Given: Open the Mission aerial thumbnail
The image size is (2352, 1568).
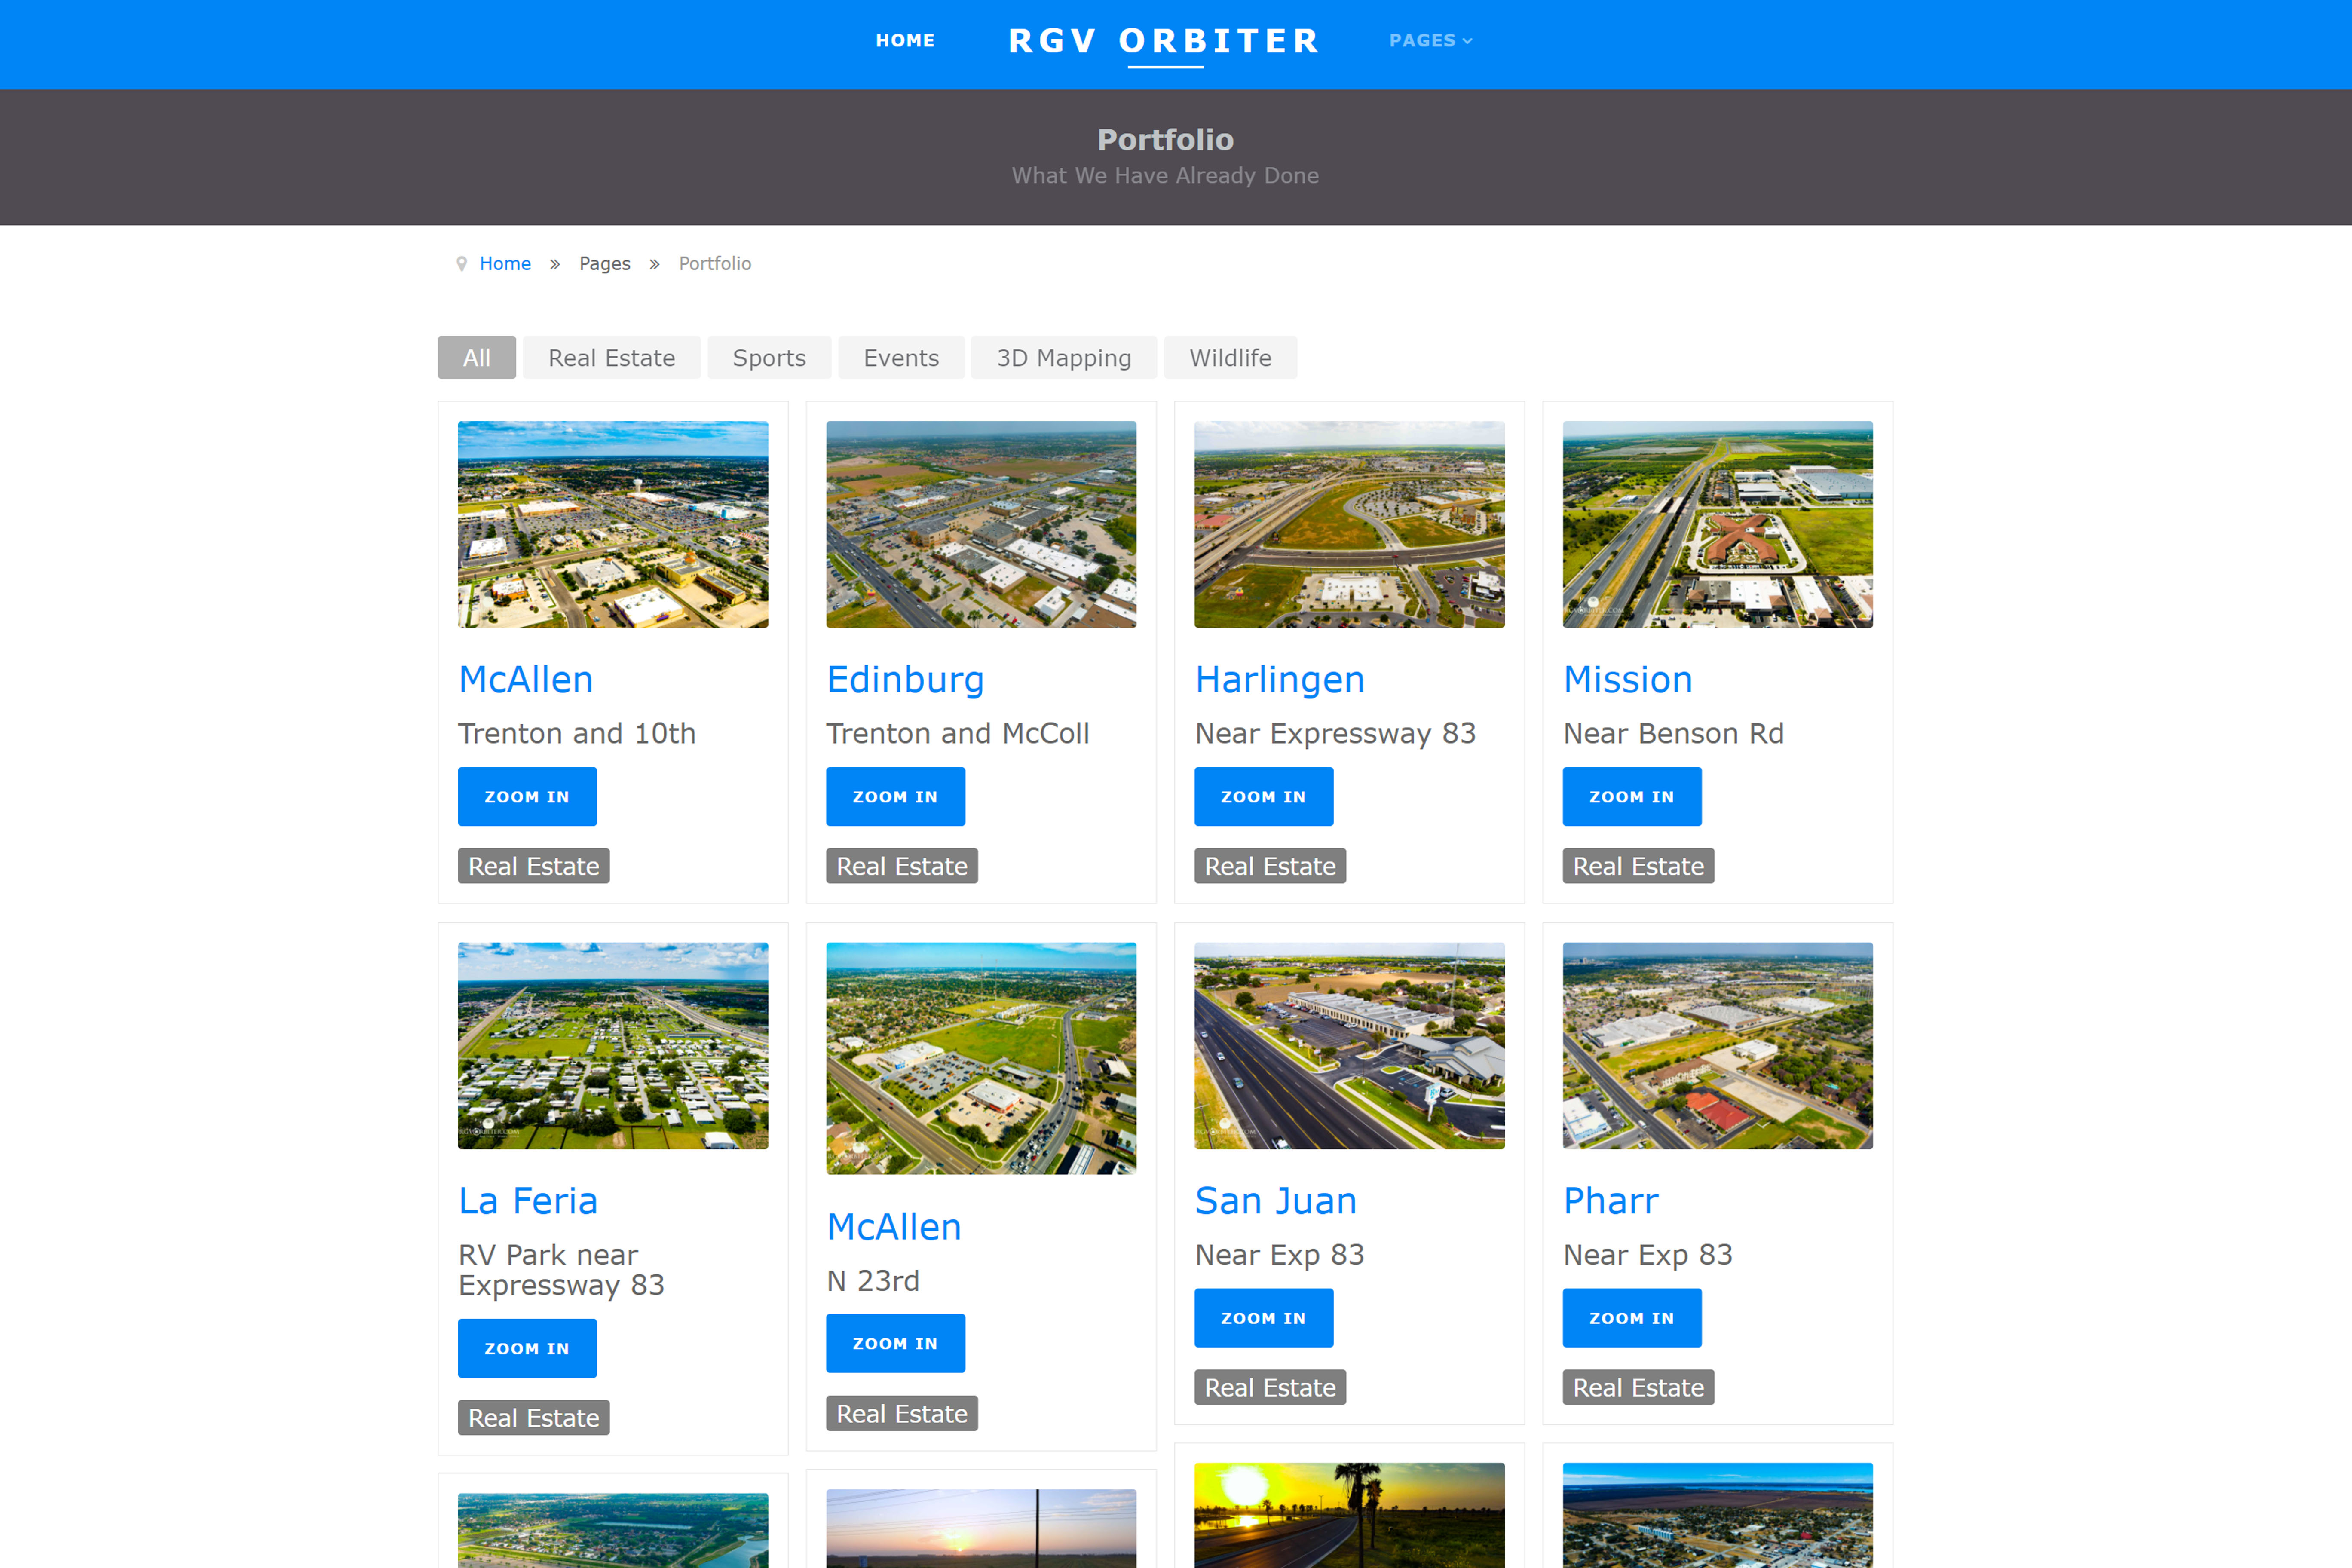Looking at the screenshot, I should click(x=1718, y=524).
